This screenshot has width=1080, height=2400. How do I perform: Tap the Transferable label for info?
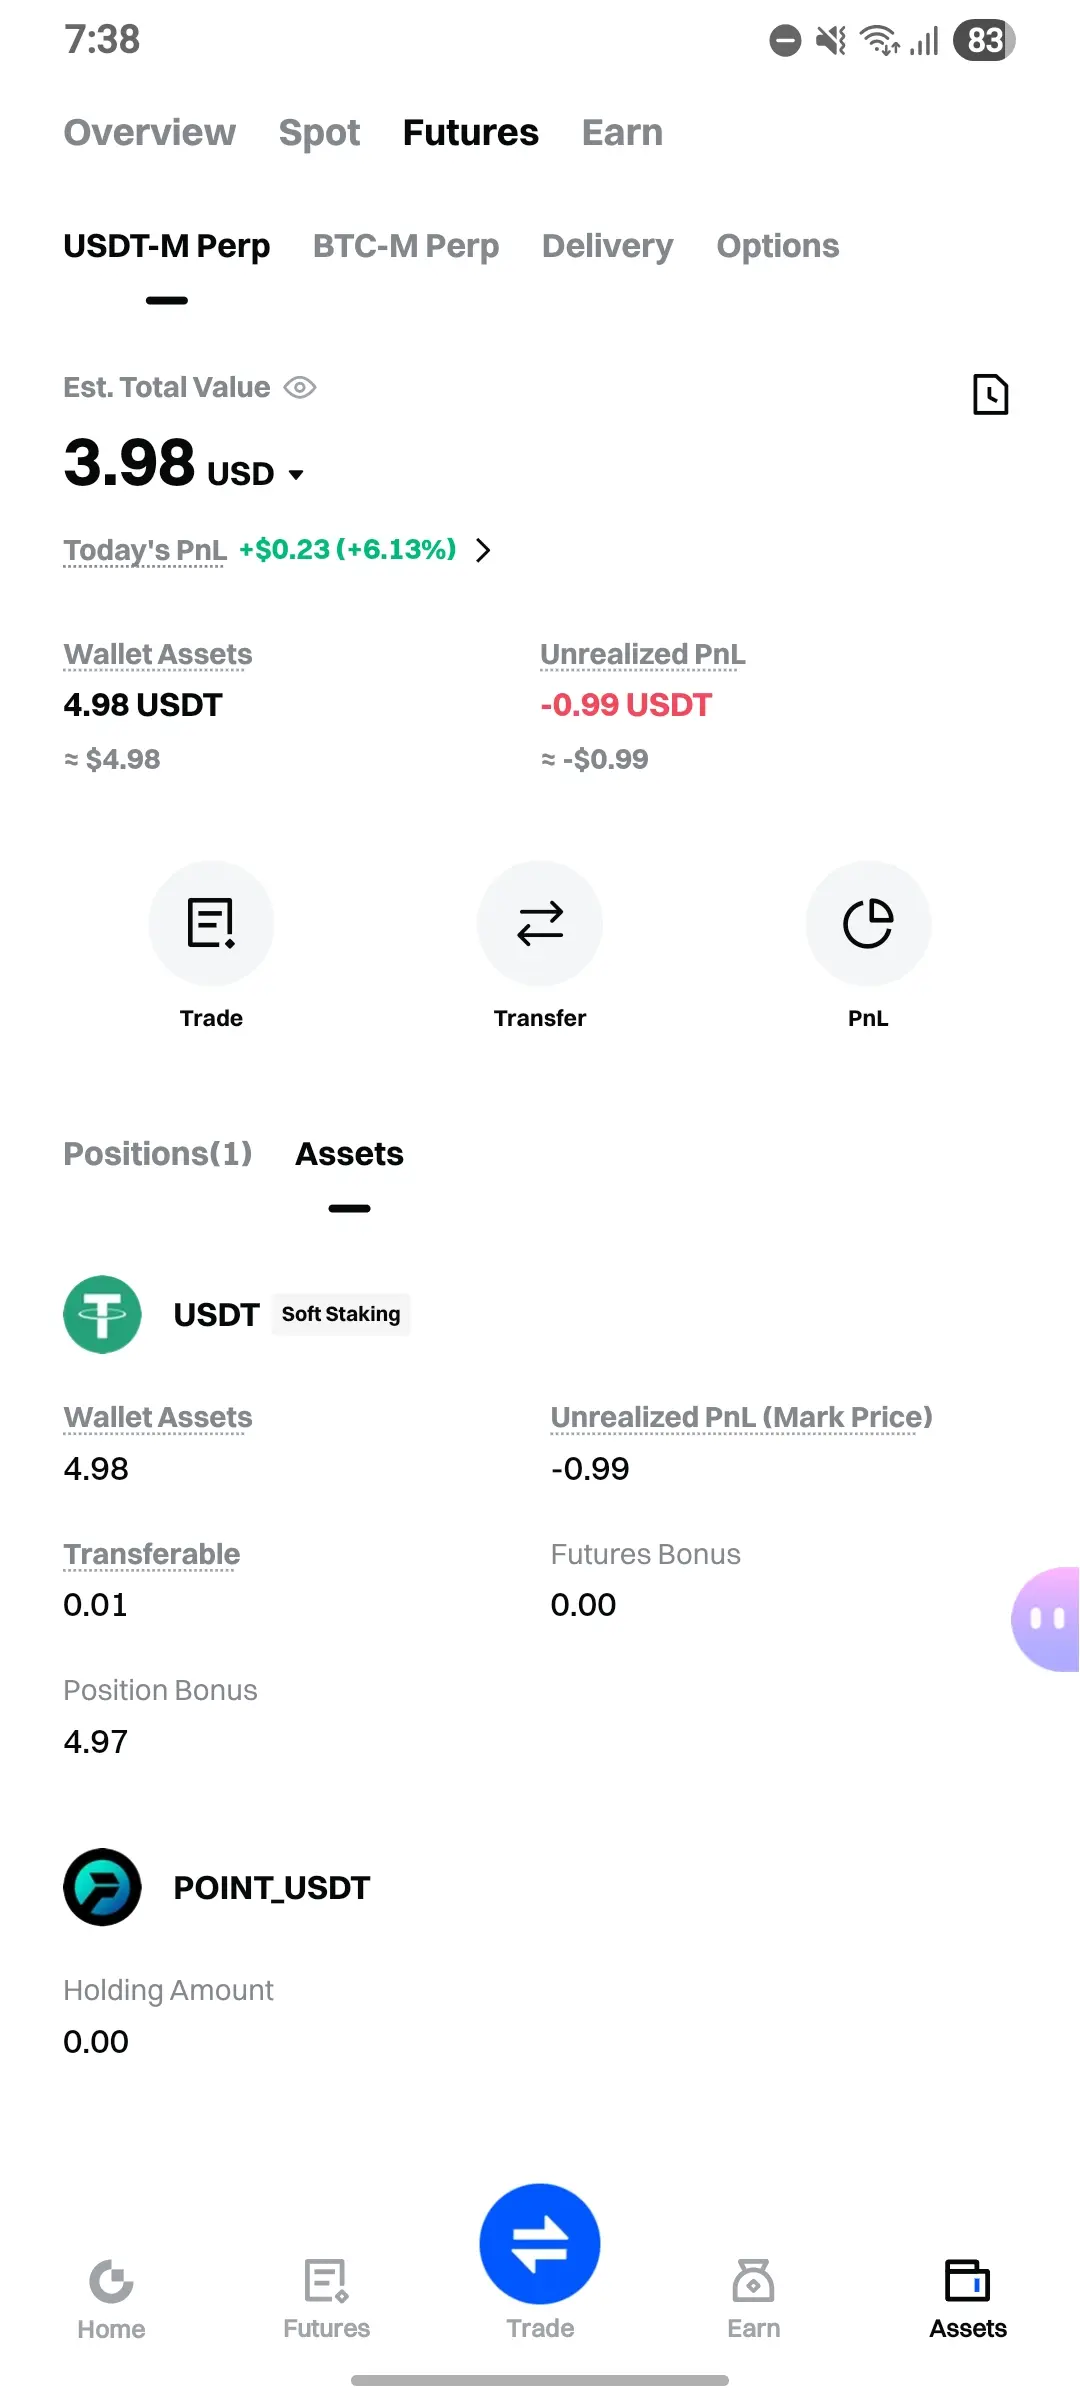(152, 1554)
